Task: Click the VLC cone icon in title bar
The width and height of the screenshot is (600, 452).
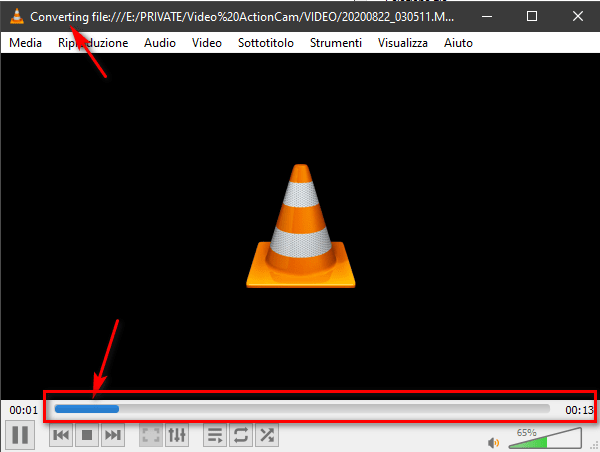Action: pyautogui.click(x=16, y=16)
